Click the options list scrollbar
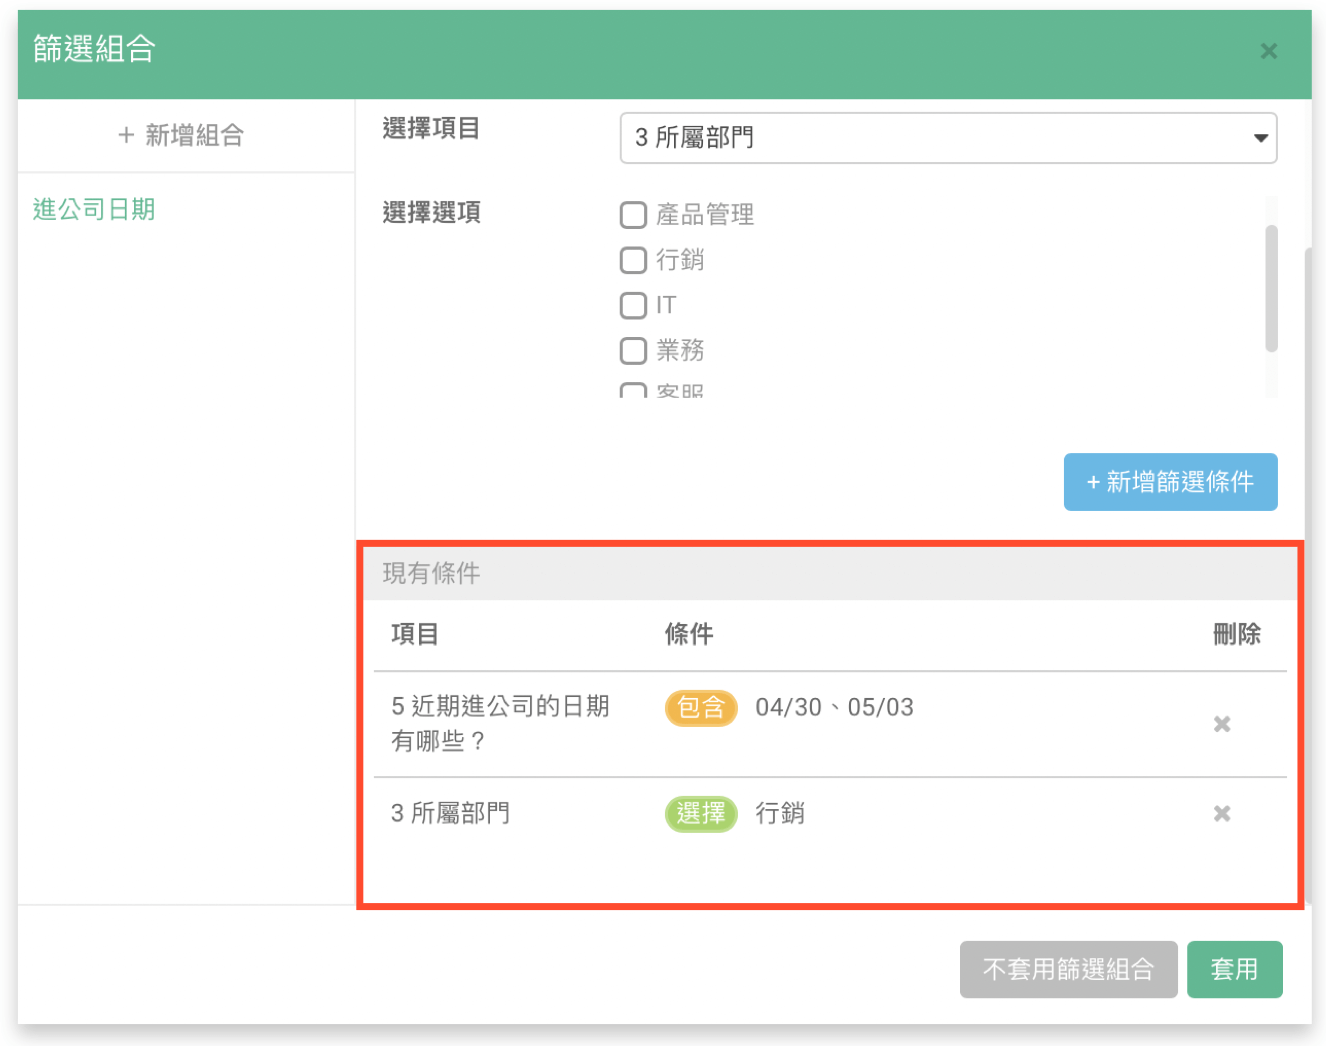This screenshot has height=1046, width=1326. pyautogui.click(x=1271, y=288)
